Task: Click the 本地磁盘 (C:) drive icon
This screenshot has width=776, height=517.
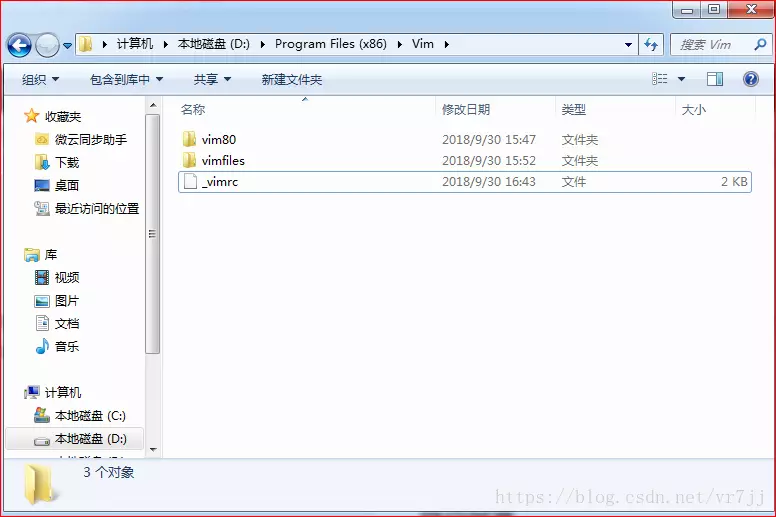Action: (42, 415)
